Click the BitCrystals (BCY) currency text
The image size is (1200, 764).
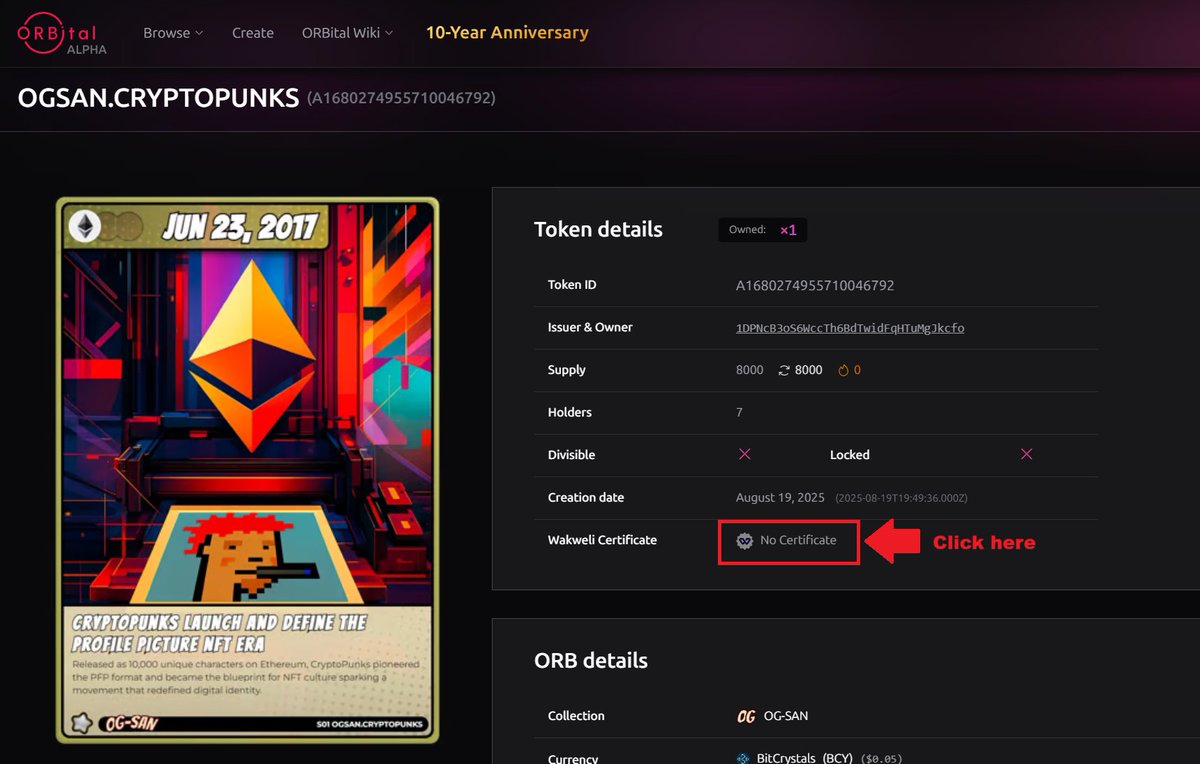(x=805, y=758)
